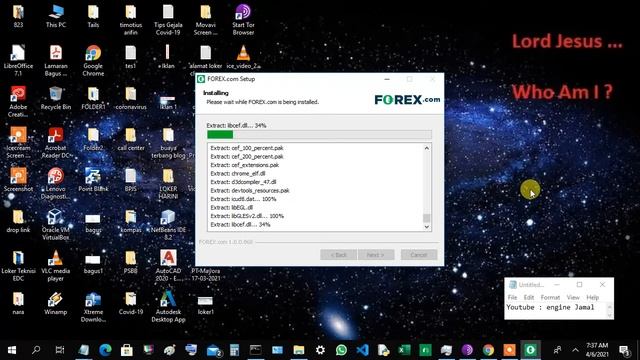Image resolution: width=640 pixels, height=360 pixels.
Task: Show hidden system tray icons
Action: click(575, 350)
